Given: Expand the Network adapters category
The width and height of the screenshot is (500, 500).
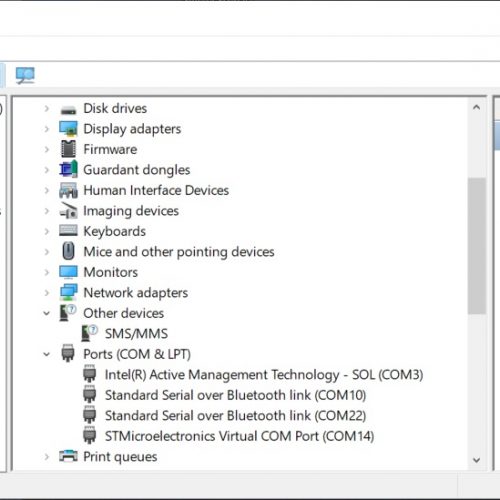Looking at the screenshot, I should coord(47,293).
